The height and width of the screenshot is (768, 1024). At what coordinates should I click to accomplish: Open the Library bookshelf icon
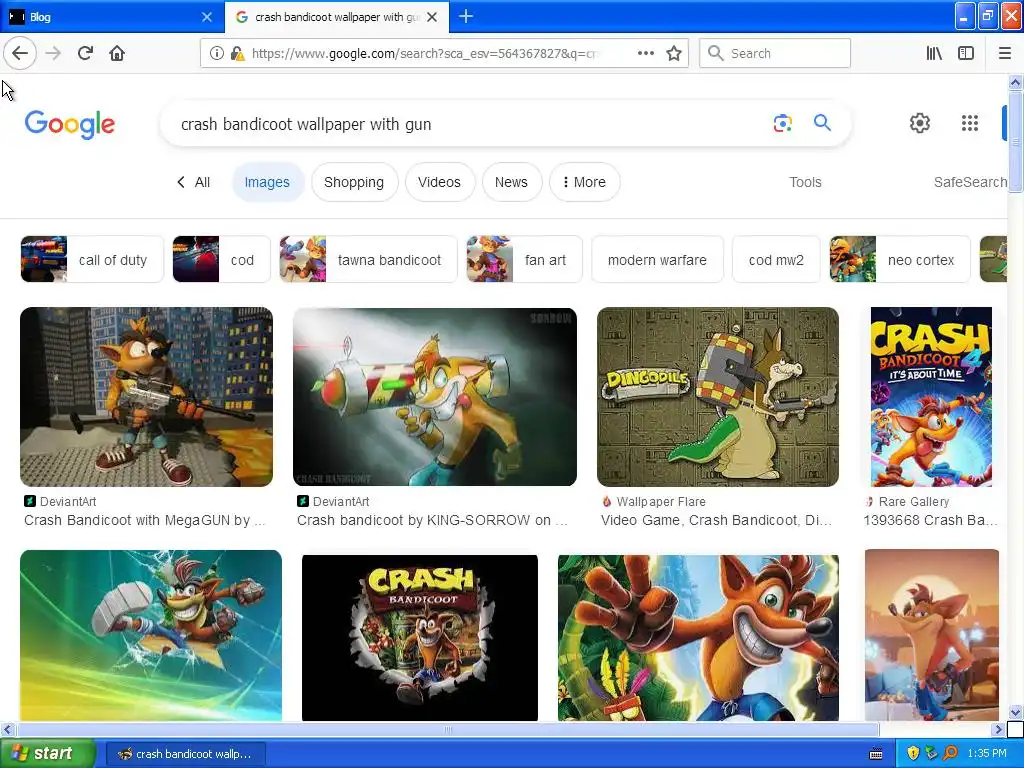coord(935,53)
